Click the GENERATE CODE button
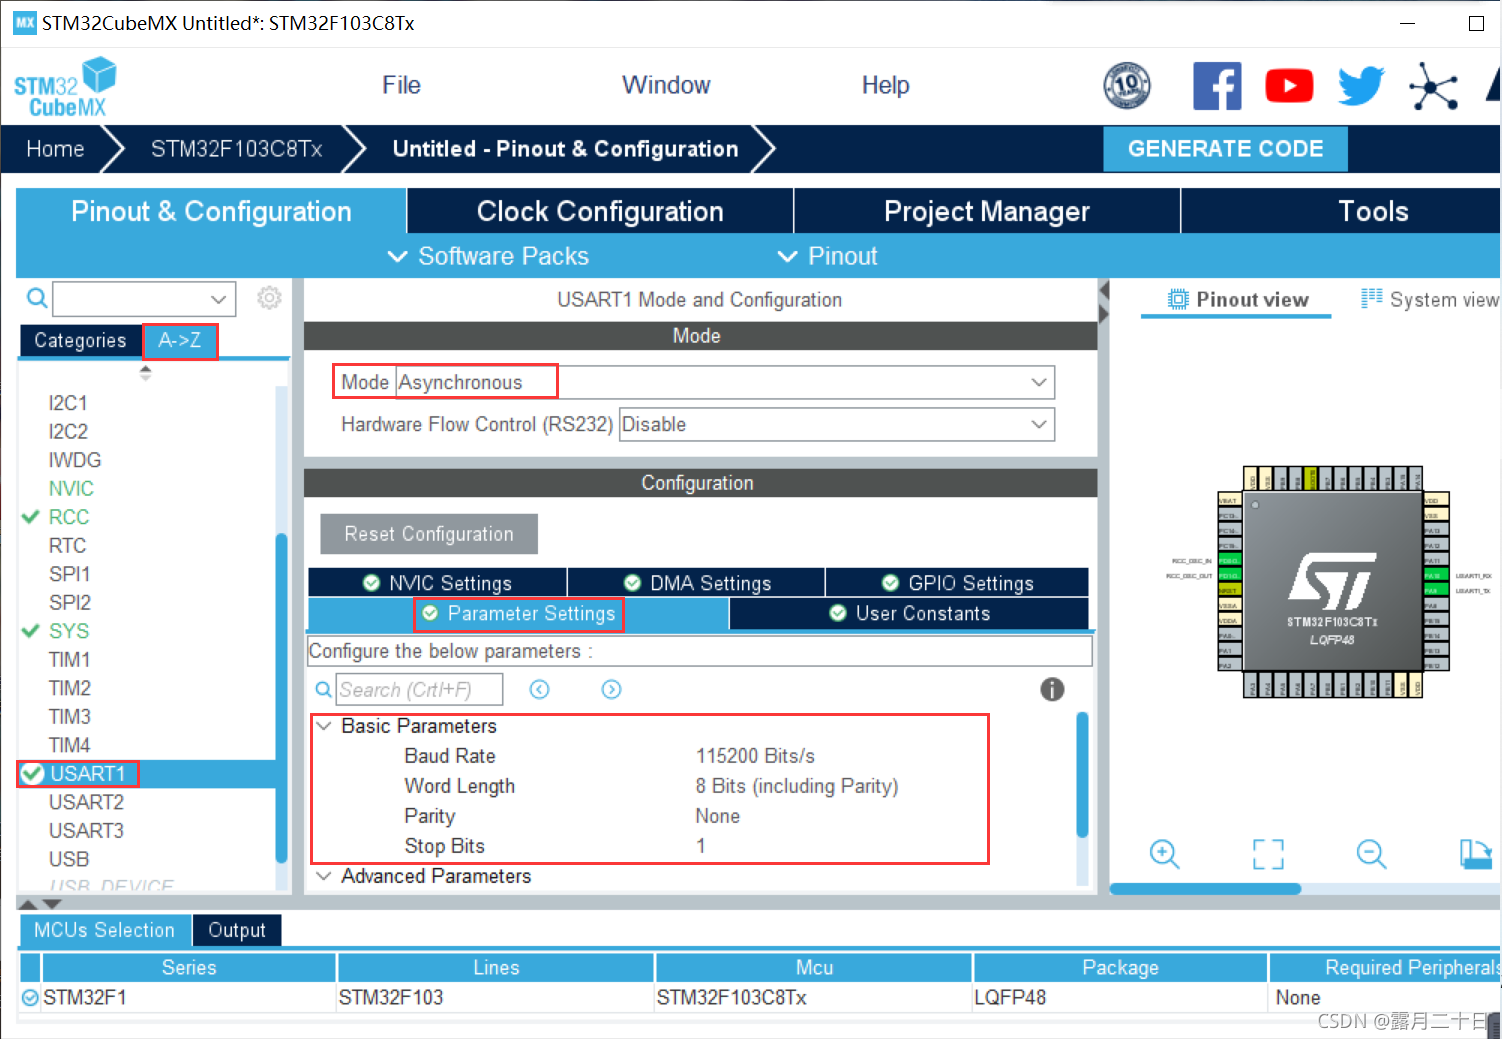1502x1039 pixels. 1225,149
